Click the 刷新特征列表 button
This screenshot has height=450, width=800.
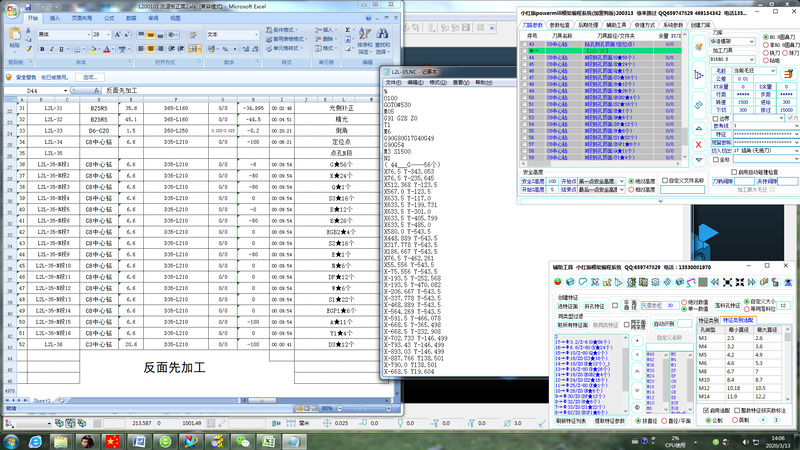571,421
